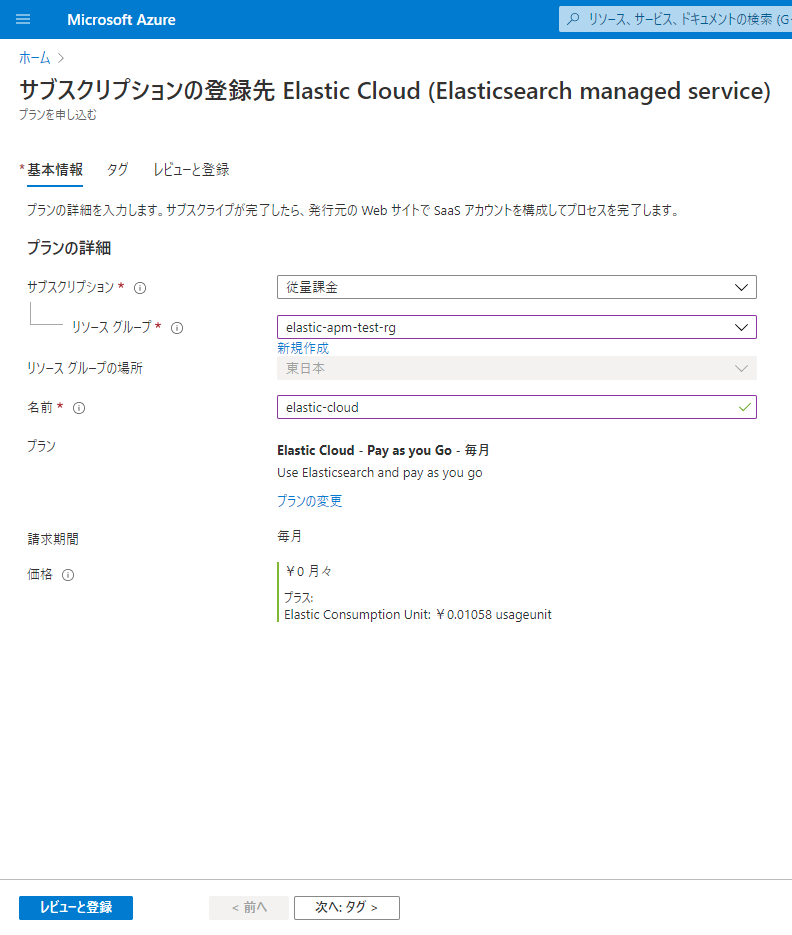
Task: Expand the resource group dropdown elastic-apm-test-rg
Action: 516,327
